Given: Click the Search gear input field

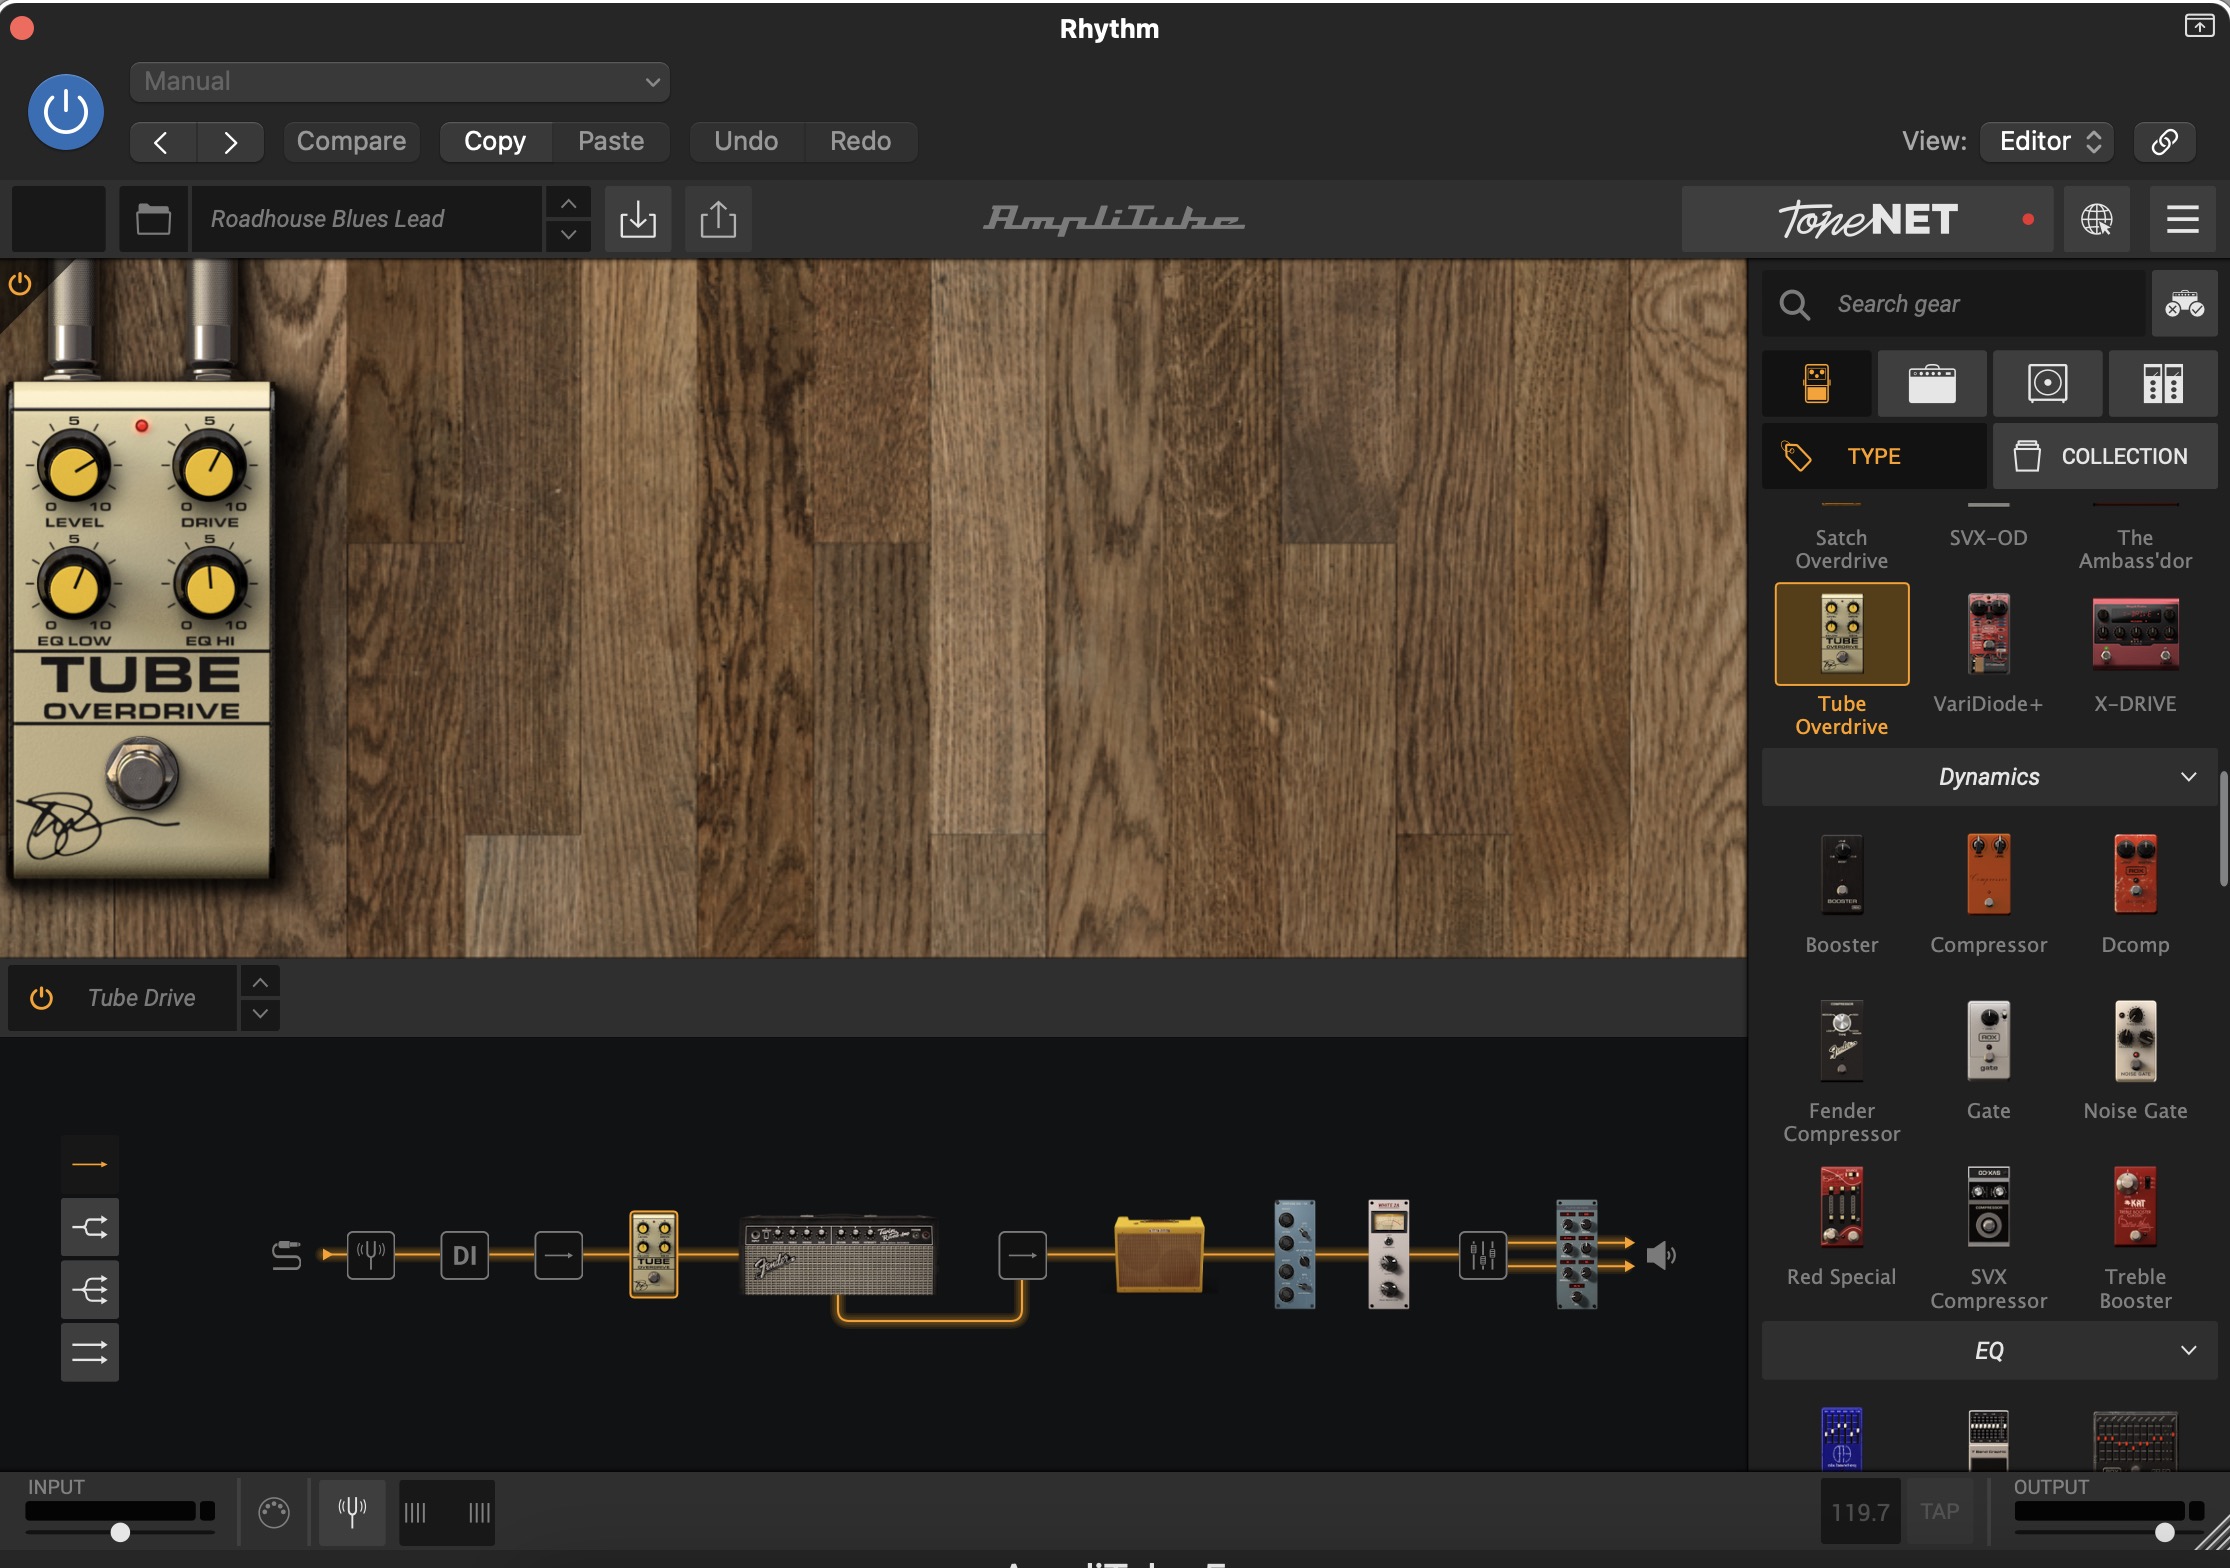Looking at the screenshot, I should 1955,304.
